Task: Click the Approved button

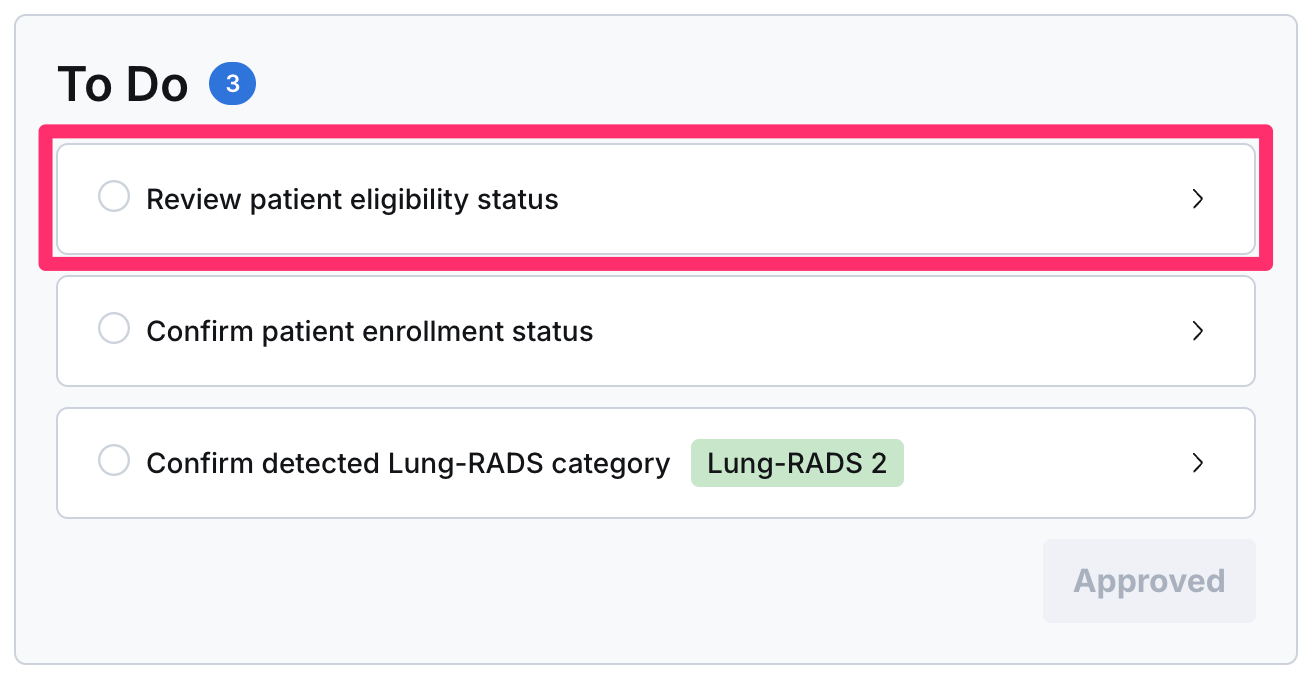Action: tap(1149, 581)
